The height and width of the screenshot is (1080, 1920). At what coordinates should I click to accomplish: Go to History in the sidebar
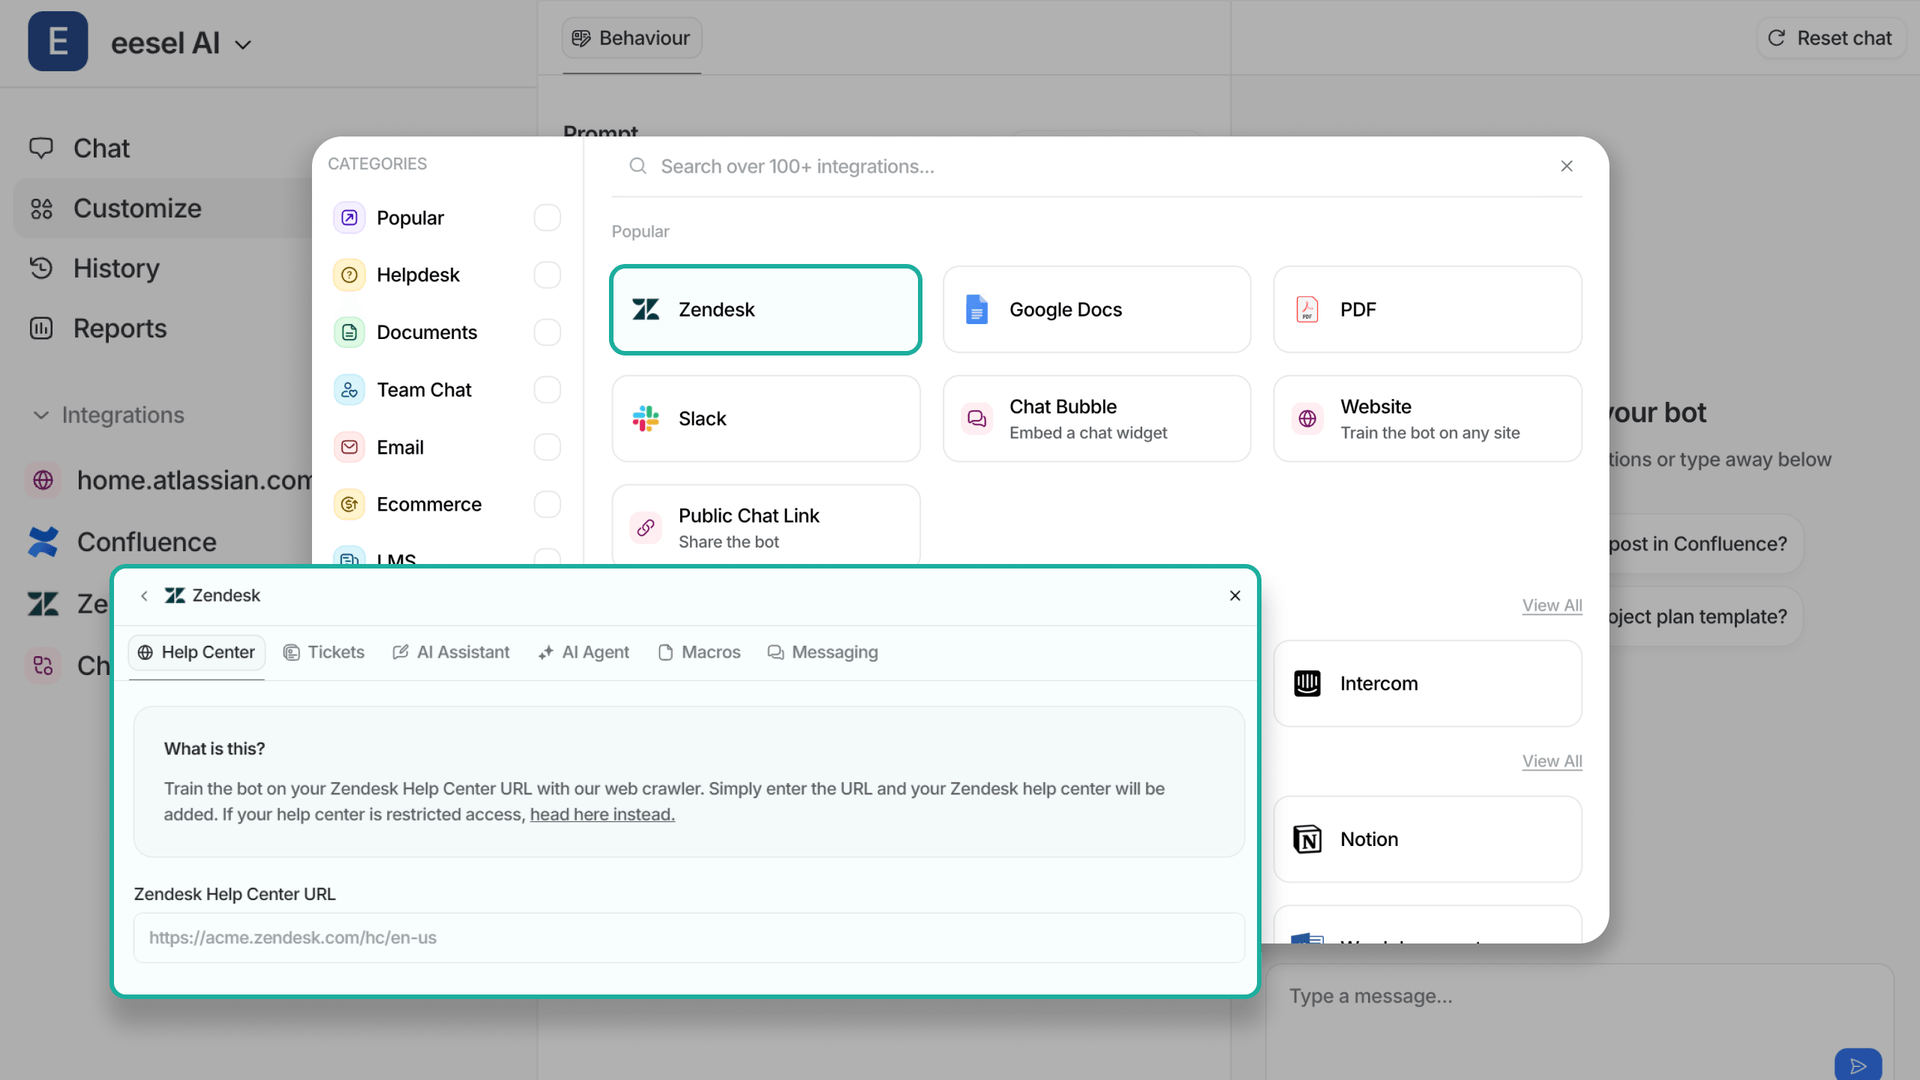[x=116, y=268]
